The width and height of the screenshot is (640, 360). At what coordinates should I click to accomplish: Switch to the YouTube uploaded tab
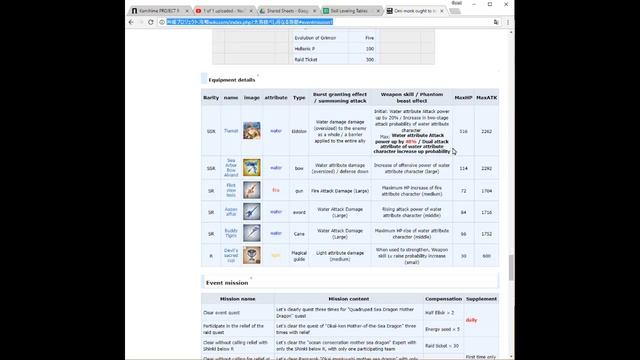coord(223,11)
